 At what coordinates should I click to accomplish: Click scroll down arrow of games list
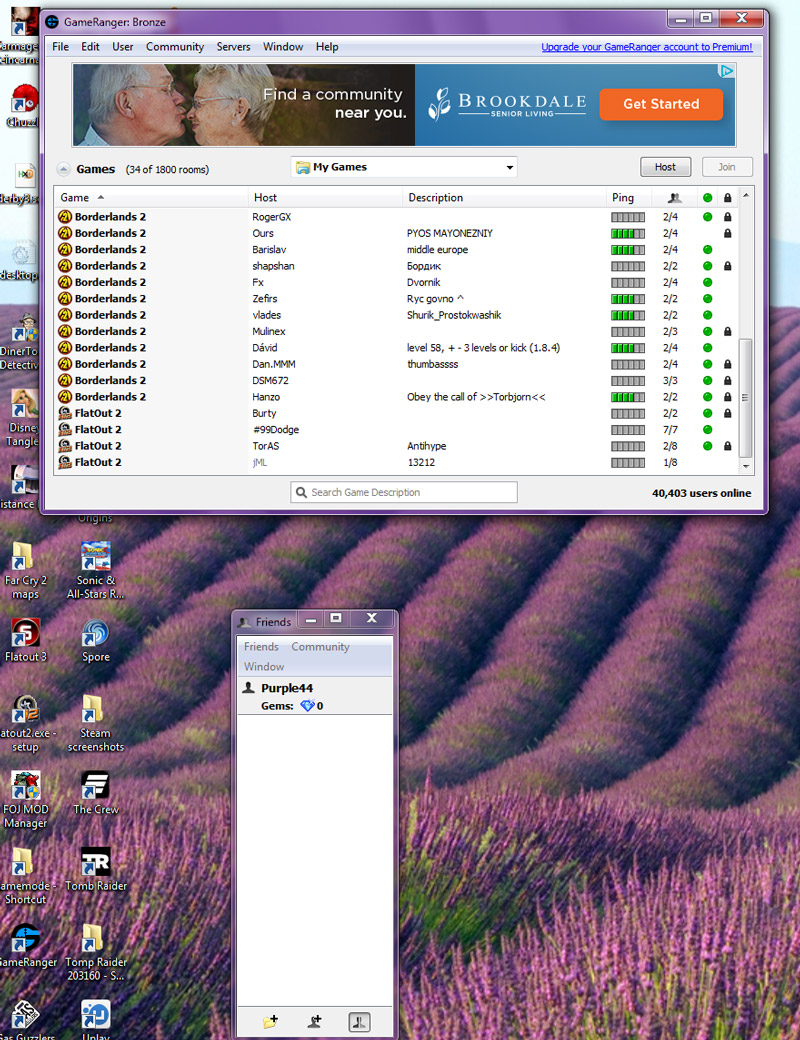point(746,466)
